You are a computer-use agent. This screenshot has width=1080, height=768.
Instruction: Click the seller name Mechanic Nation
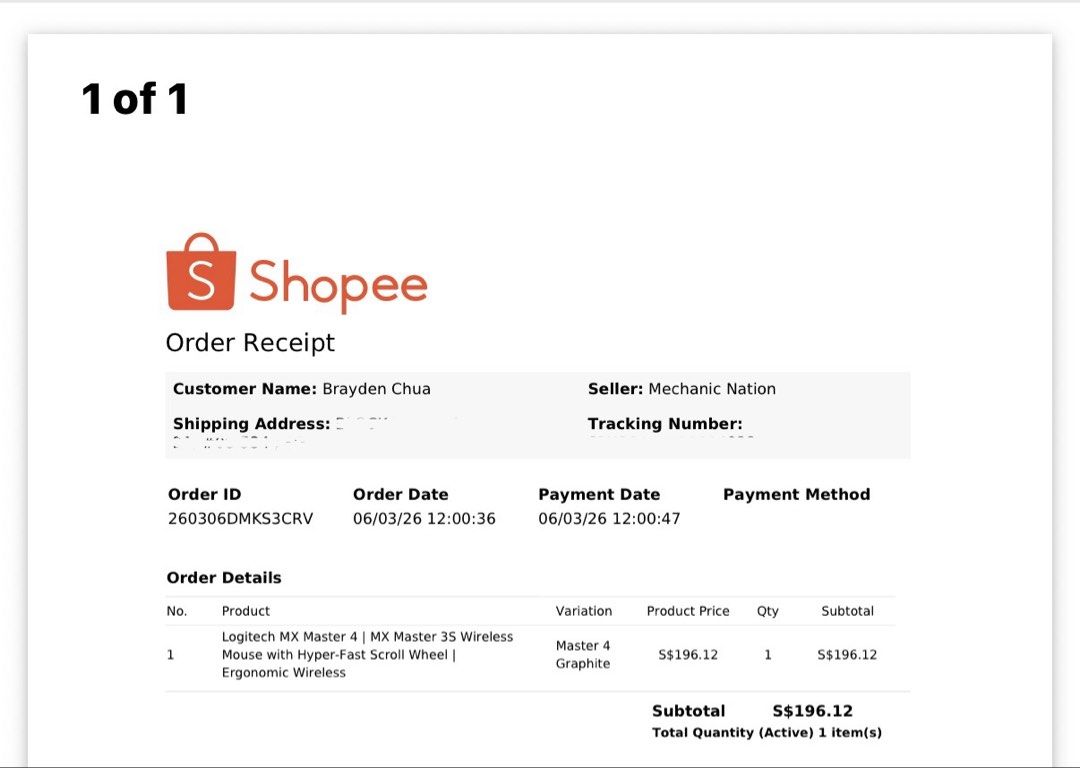click(712, 389)
